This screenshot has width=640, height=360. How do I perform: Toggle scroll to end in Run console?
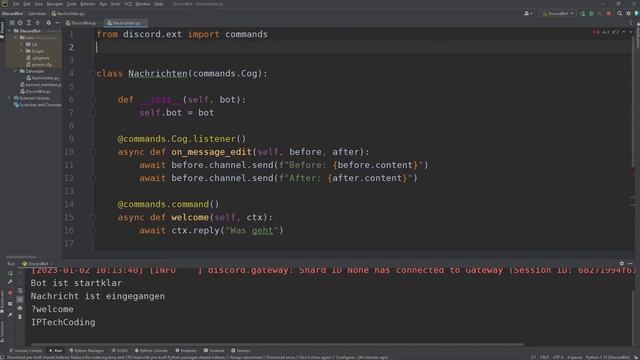[x=20, y=299]
